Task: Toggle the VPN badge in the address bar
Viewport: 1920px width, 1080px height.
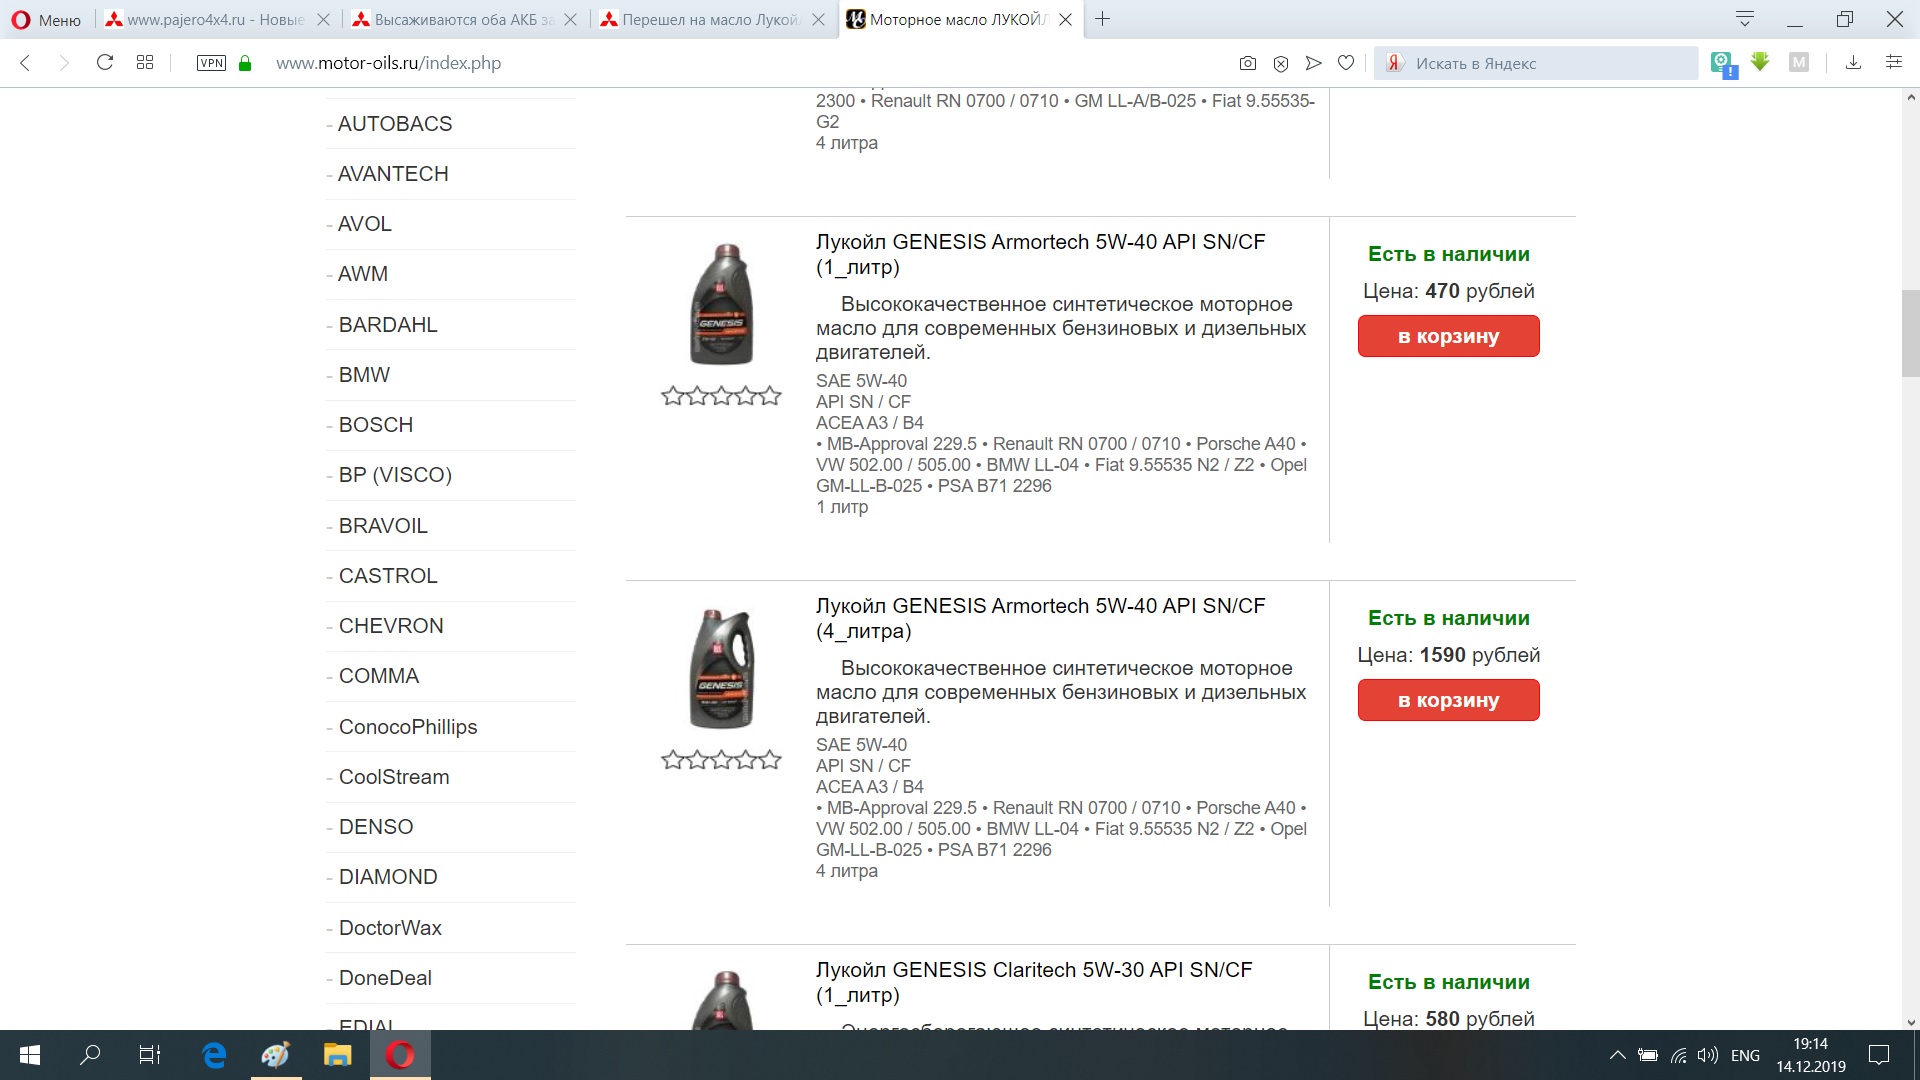Action: (x=211, y=63)
